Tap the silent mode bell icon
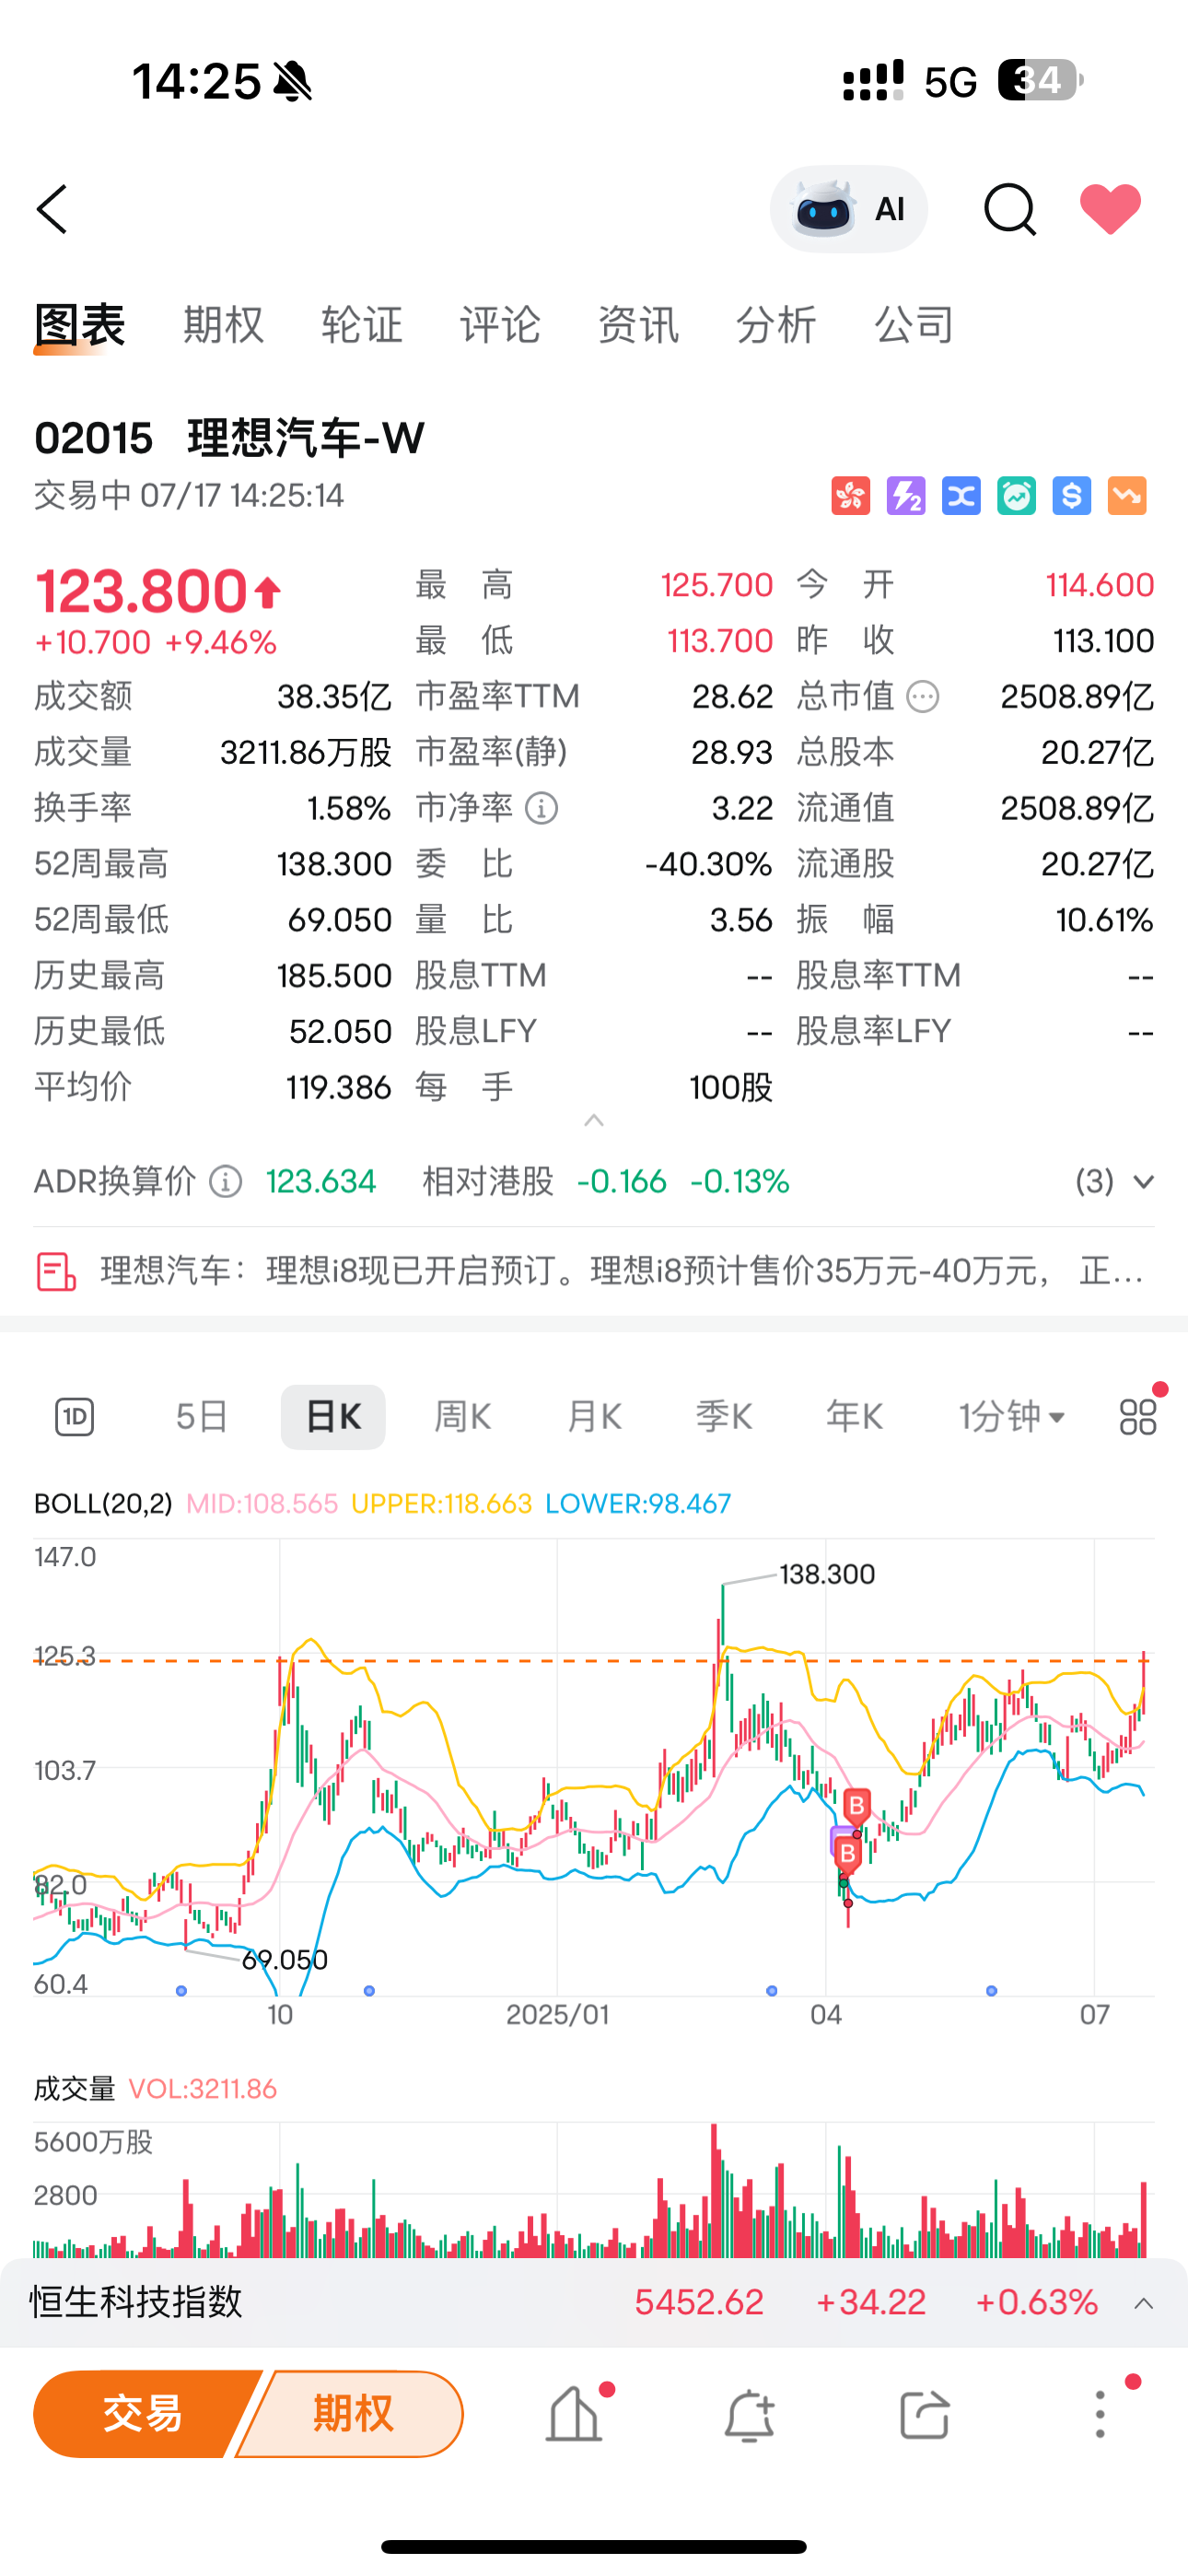Viewport: 1188px width, 2576px height. 292,82
